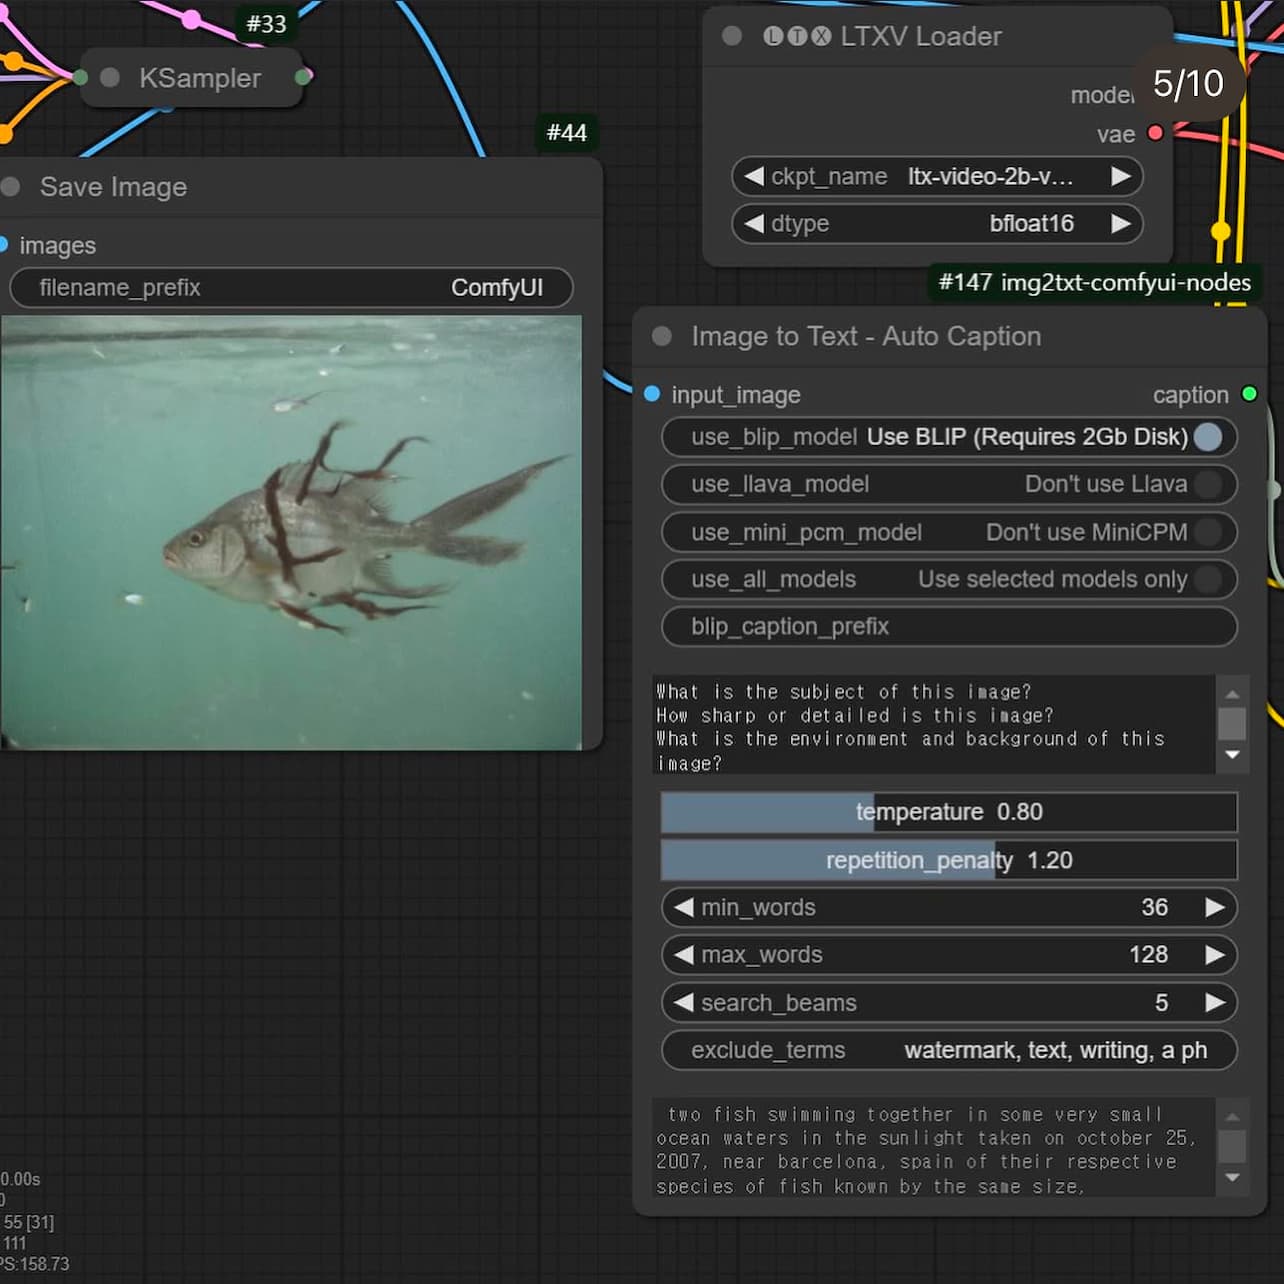Click the red vae output connector
The width and height of the screenshot is (1284, 1284).
click(x=1155, y=133)
